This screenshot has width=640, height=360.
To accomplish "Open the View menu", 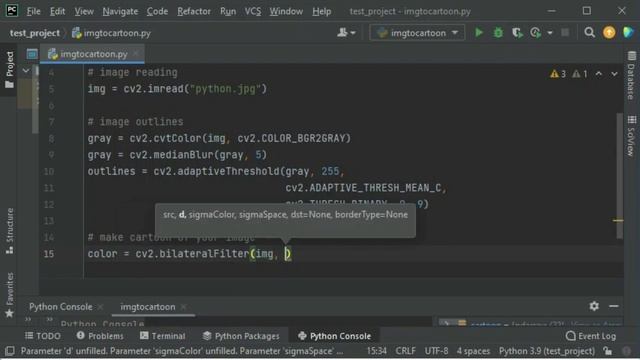I will click(84, 11).
